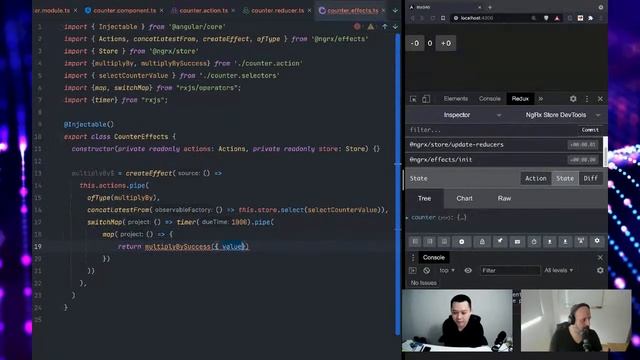Viewport: 640px width, 360px height.
Task: Close the counter.effects.ts editor tab
Action: (384, 11)
